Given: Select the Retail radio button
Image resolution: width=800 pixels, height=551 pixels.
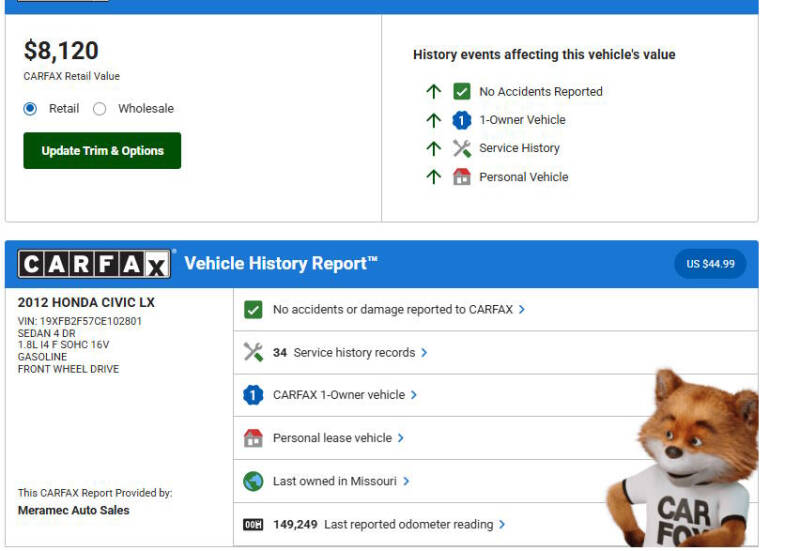Looking at the screenshot, I should coord(30,109).
